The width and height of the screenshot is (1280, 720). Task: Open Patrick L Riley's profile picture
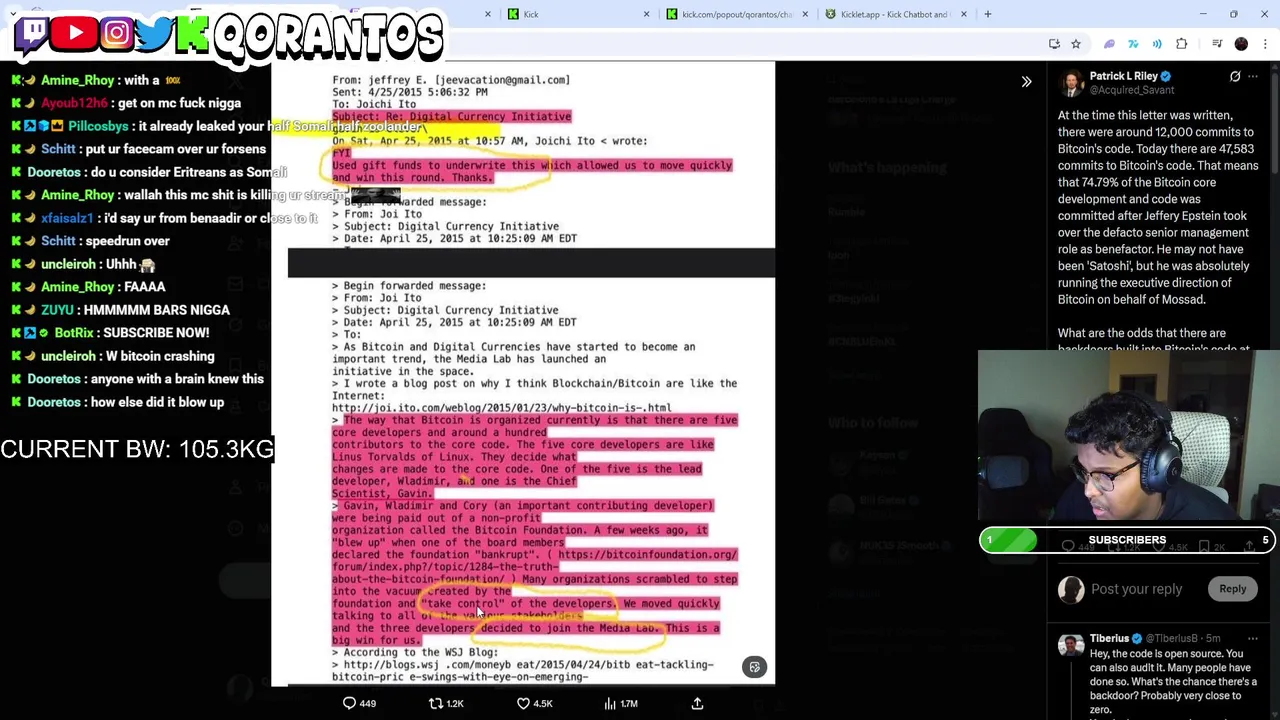tap(1071, 83)
